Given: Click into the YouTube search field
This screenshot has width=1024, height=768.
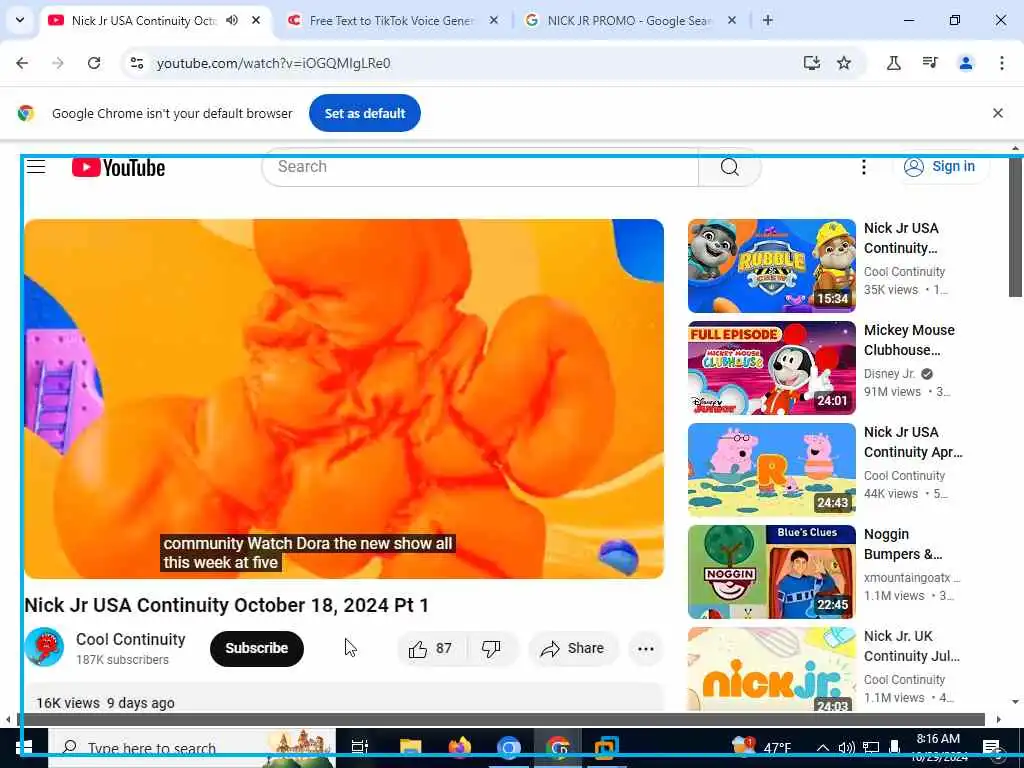Looking at the screenshot, I should 480,167.
